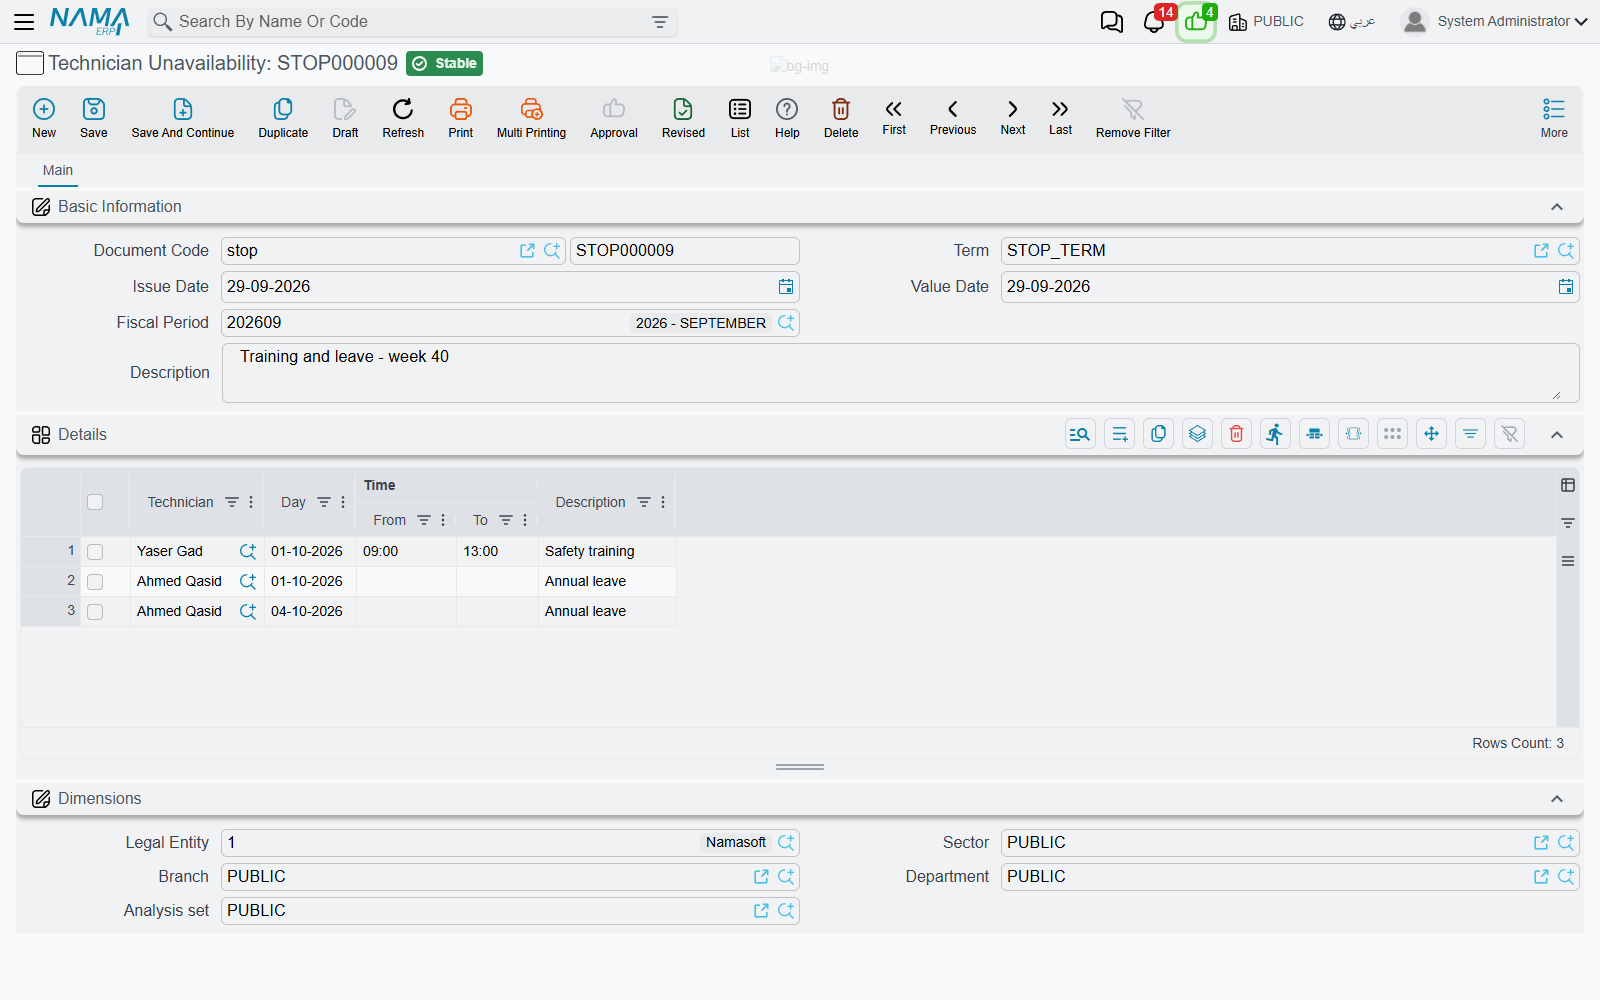Focus the Search By Name Or Code field
The width and height of the screenshot is (1600, 1000).
pos(413,21)
